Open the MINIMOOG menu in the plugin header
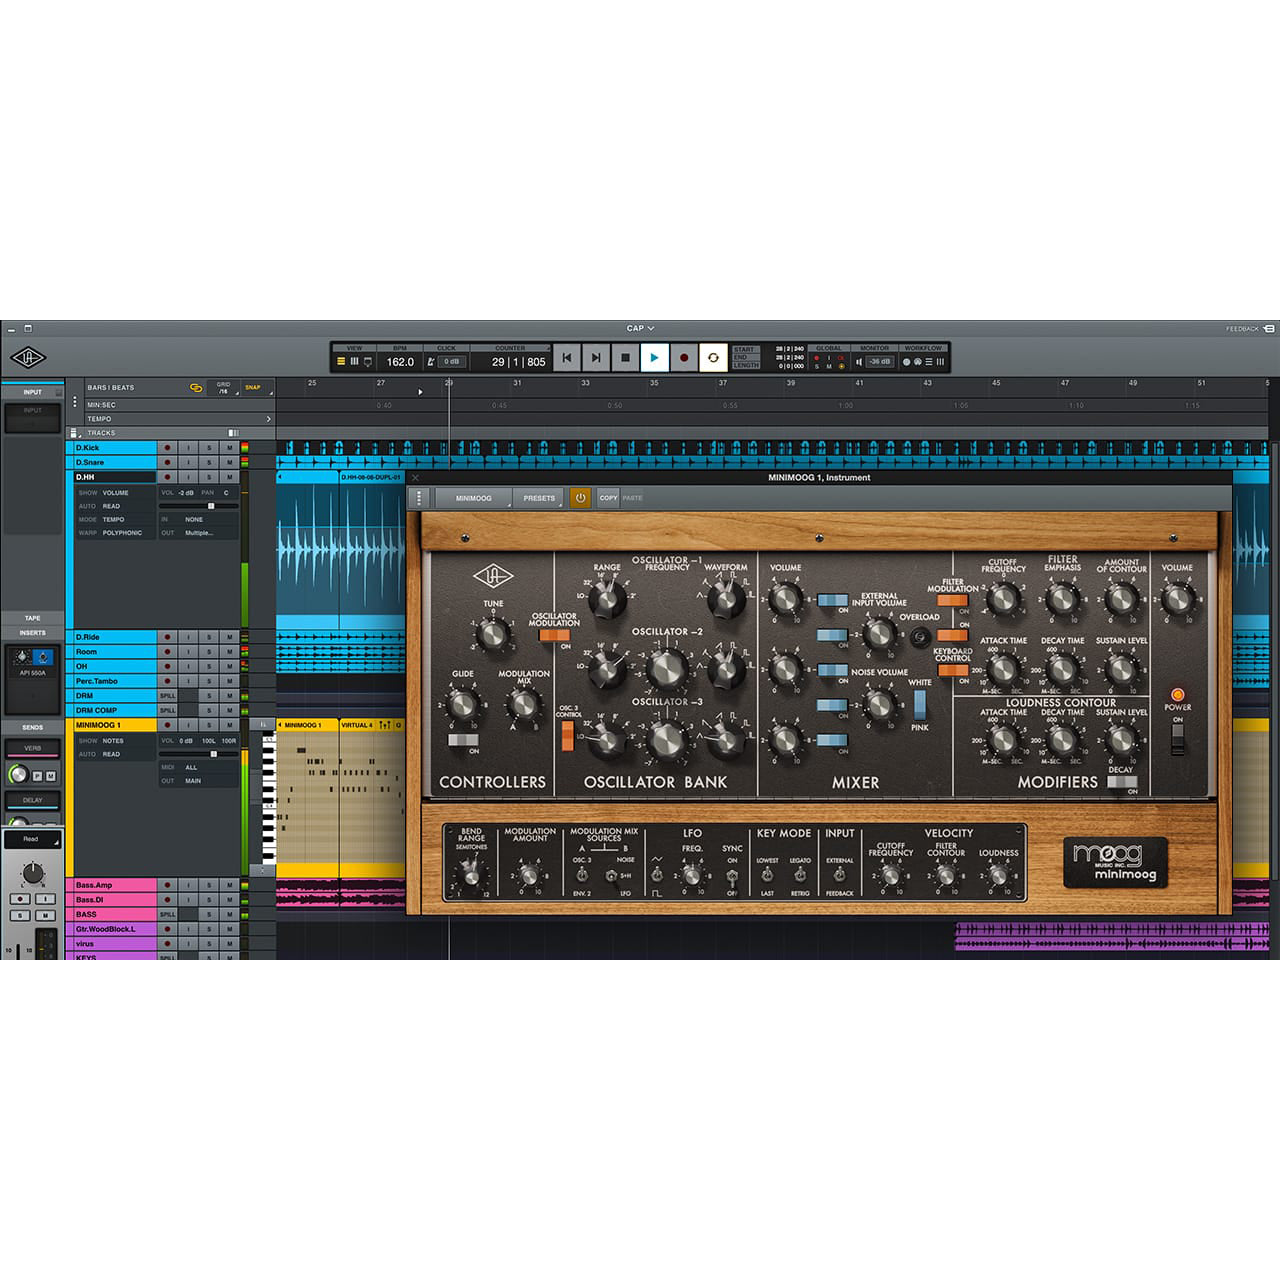Image resolution: width=1280 pixels, height=1280 pixels. (x=474, y=498)
